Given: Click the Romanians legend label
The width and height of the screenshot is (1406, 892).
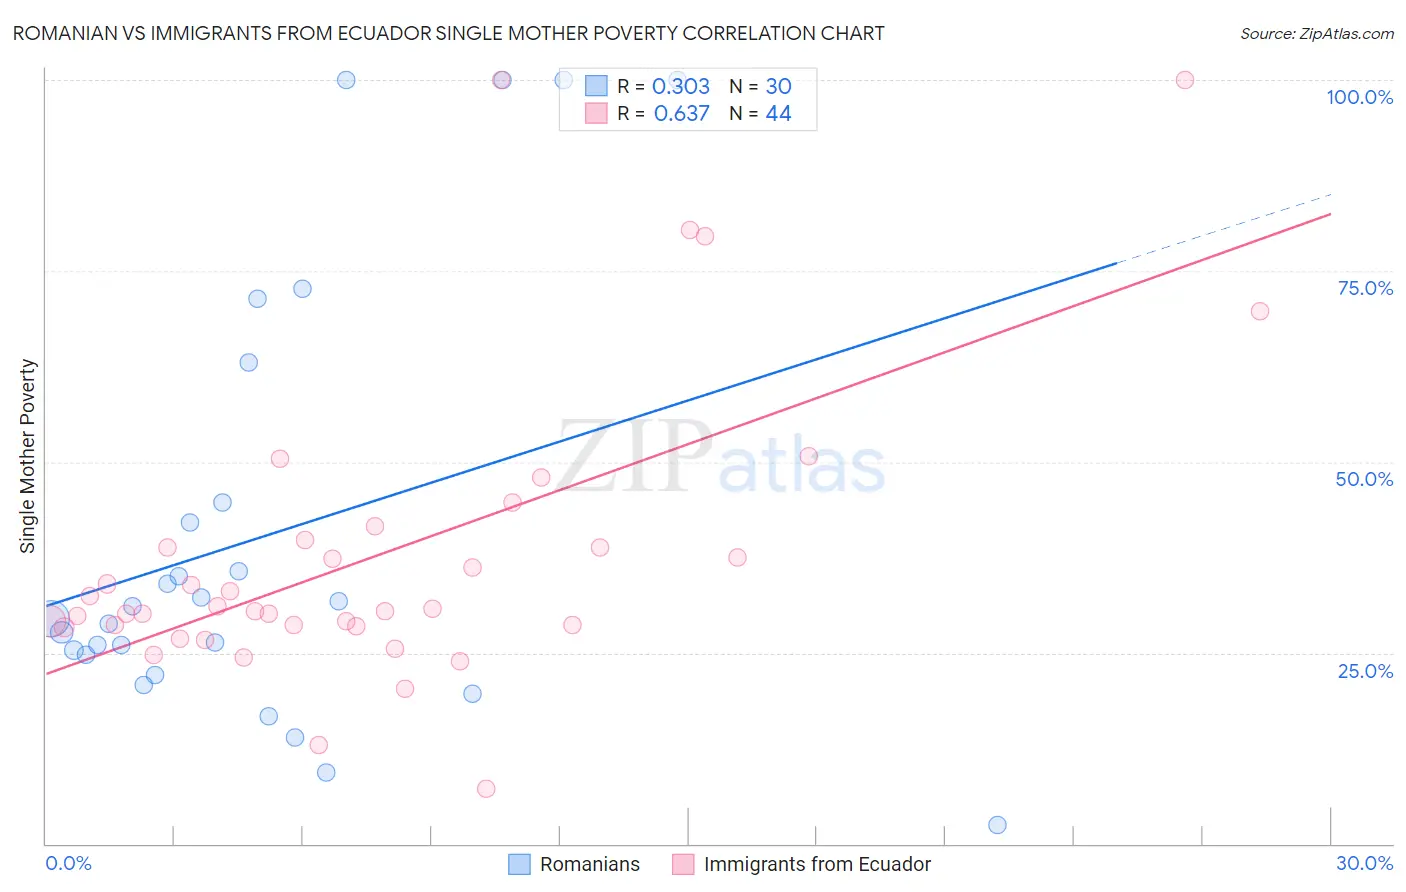Looking at the screenshot, I should pyautogui.click(x=589, y=864).
